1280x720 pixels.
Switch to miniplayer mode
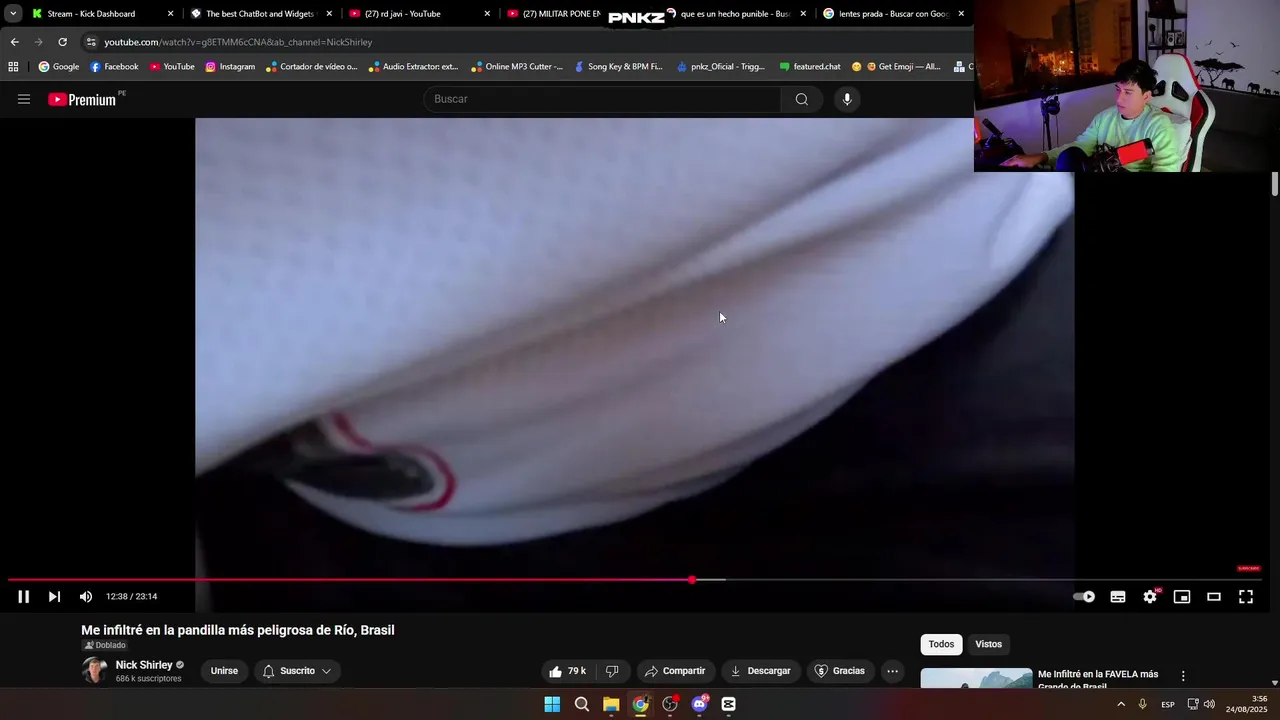1182,597
